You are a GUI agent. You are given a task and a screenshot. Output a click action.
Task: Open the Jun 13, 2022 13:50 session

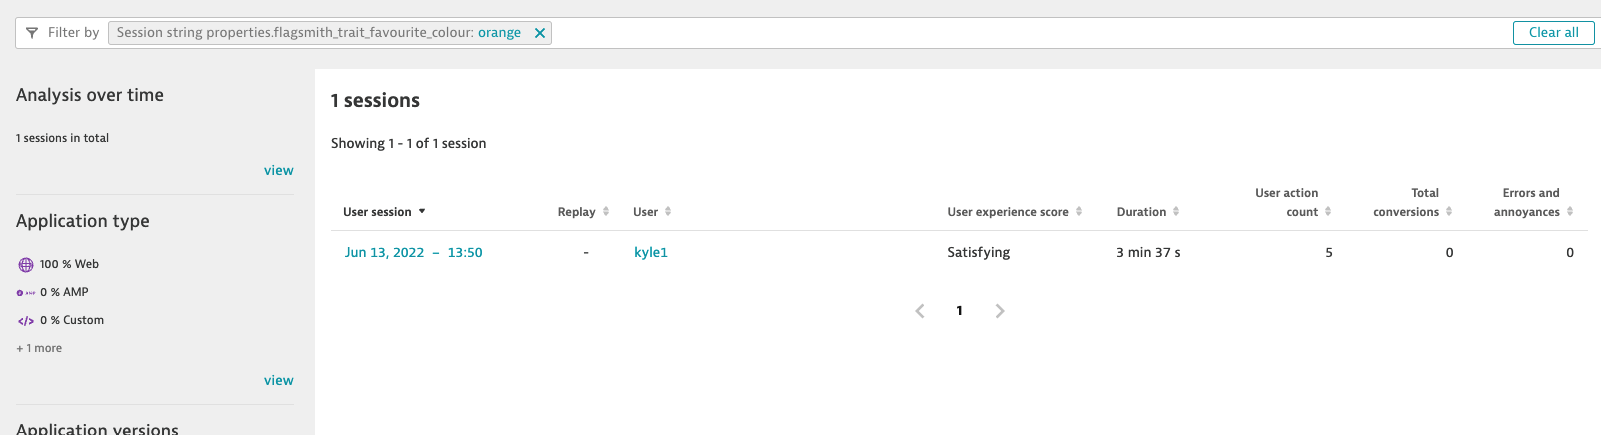click(413, 253)
